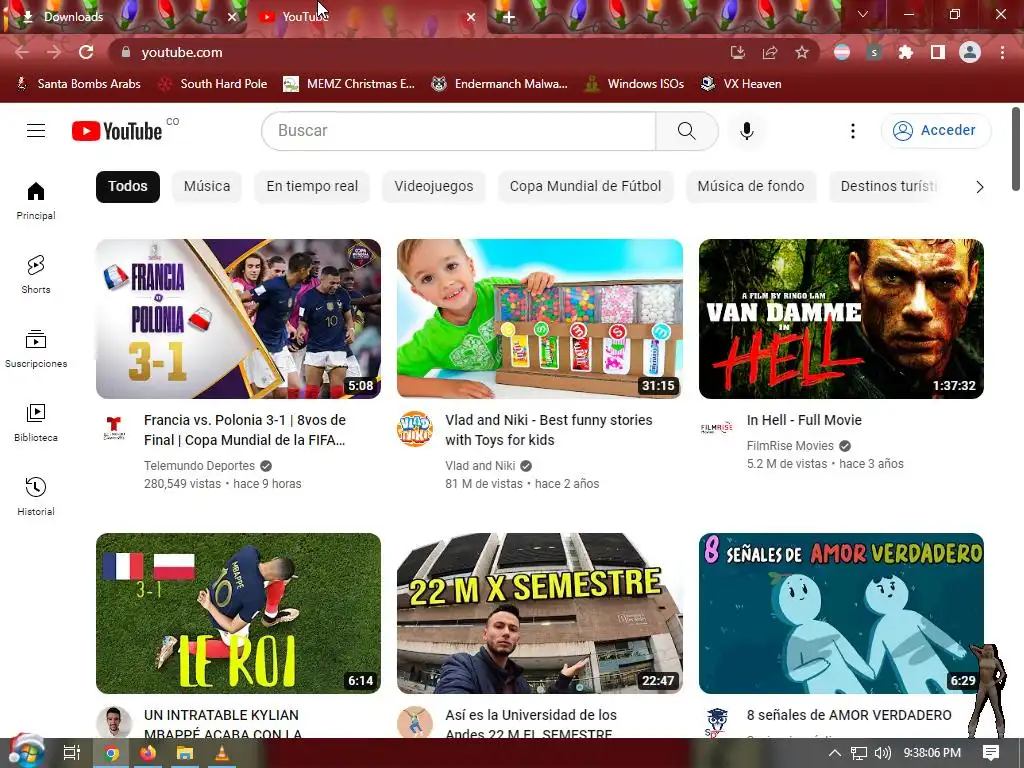
Task: Play 8 señales de amor verdadero thumbnail
Action: click(x=841, y=613)
